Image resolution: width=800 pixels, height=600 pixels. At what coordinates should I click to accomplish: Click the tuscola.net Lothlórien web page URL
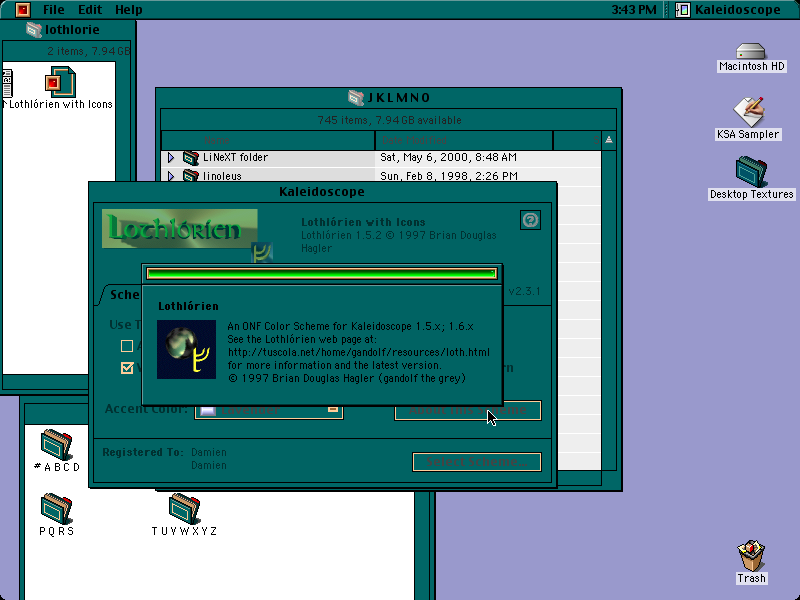[359, 352]
